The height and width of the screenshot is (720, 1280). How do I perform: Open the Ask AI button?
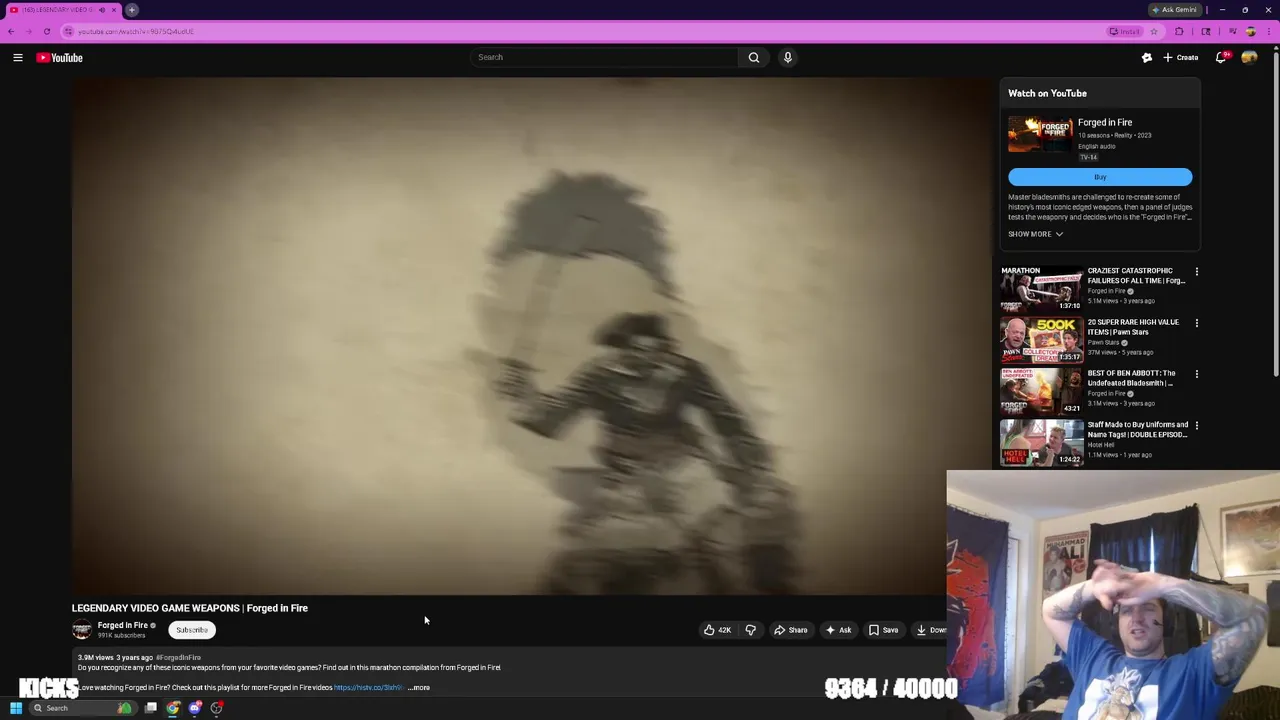[x=838, y=630]
